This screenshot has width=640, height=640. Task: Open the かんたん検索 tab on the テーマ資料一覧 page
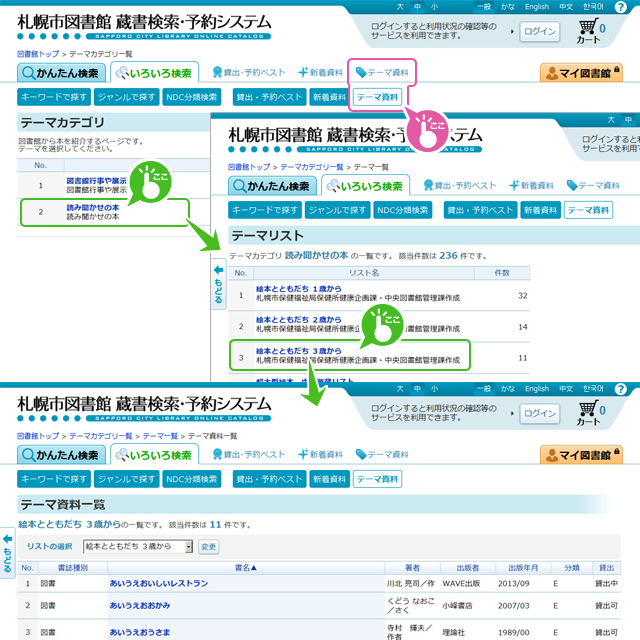click(61, 455)
